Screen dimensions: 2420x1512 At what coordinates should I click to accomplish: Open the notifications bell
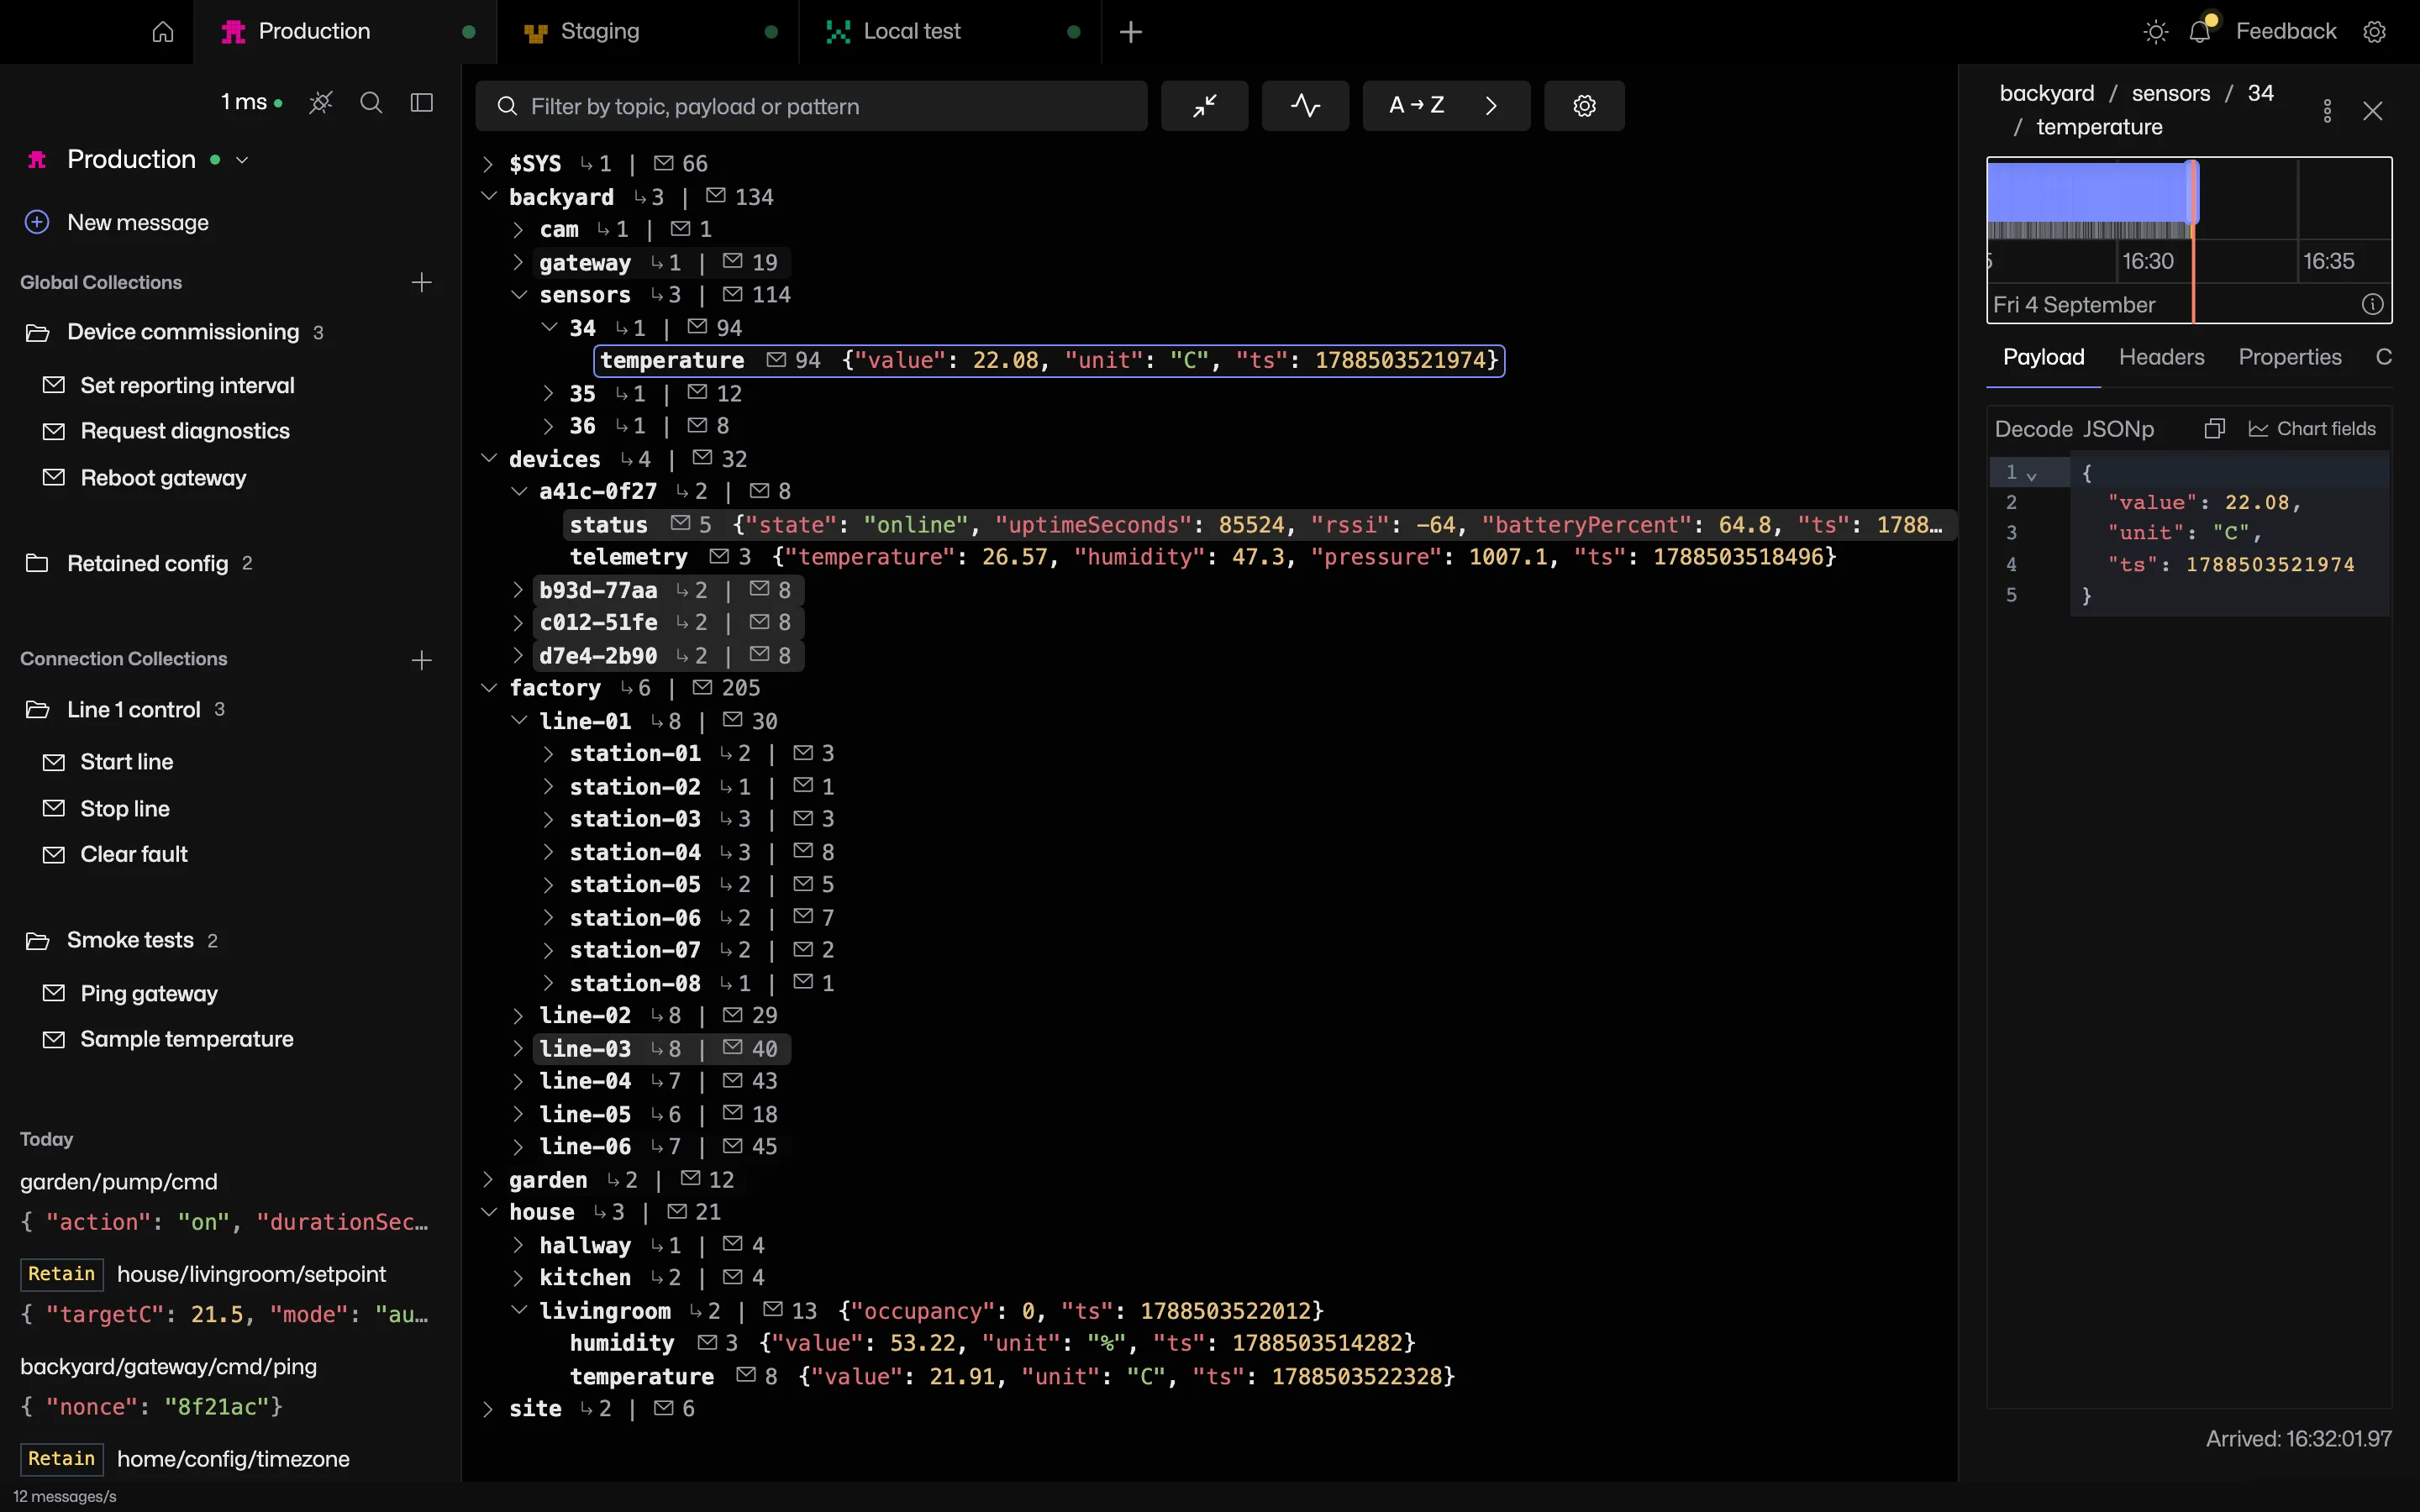tap(2200, 32)
